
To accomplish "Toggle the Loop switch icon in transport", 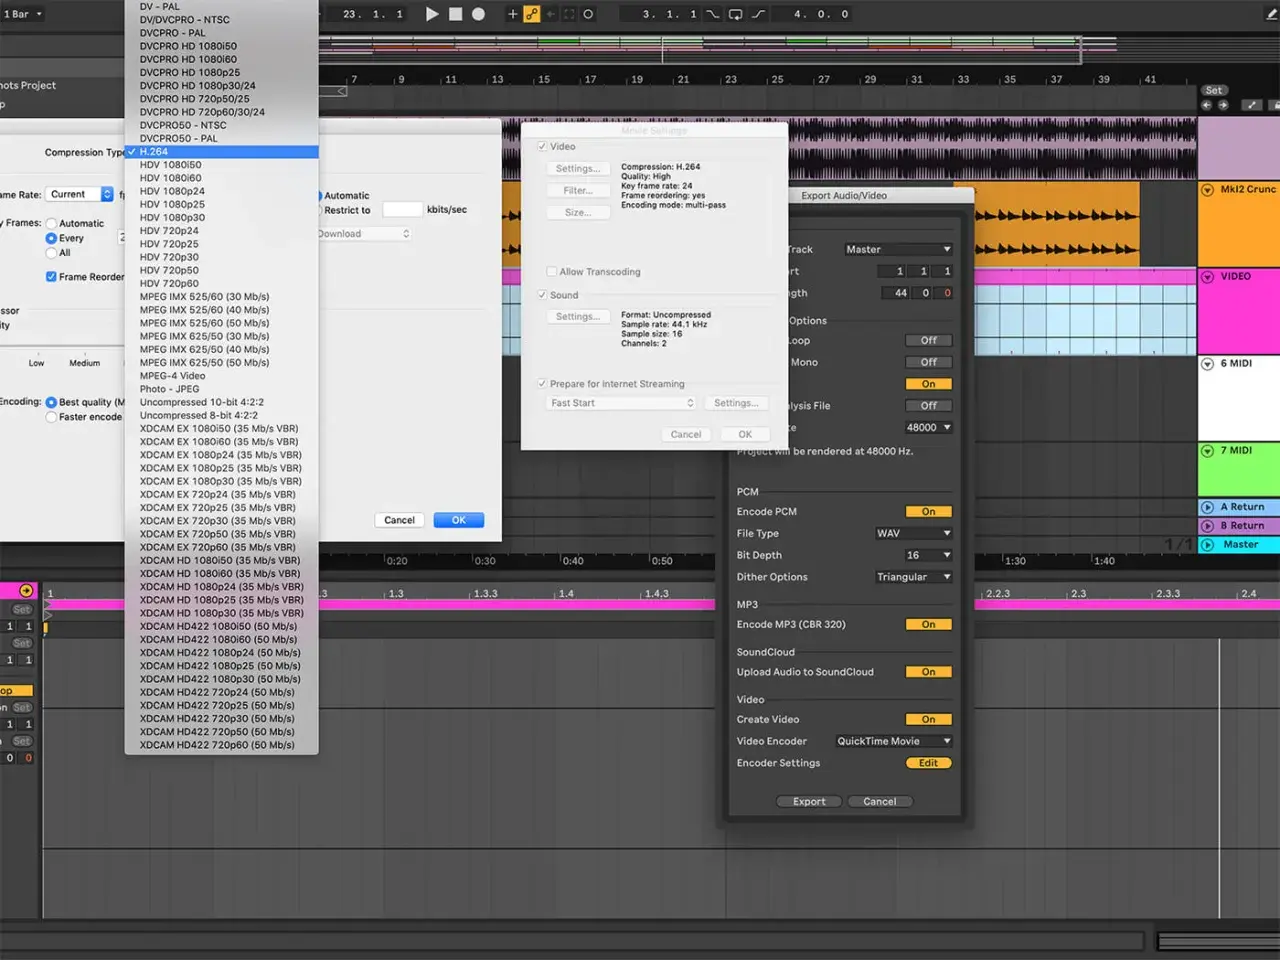I will pyautogui.click(x=735, y=14).
